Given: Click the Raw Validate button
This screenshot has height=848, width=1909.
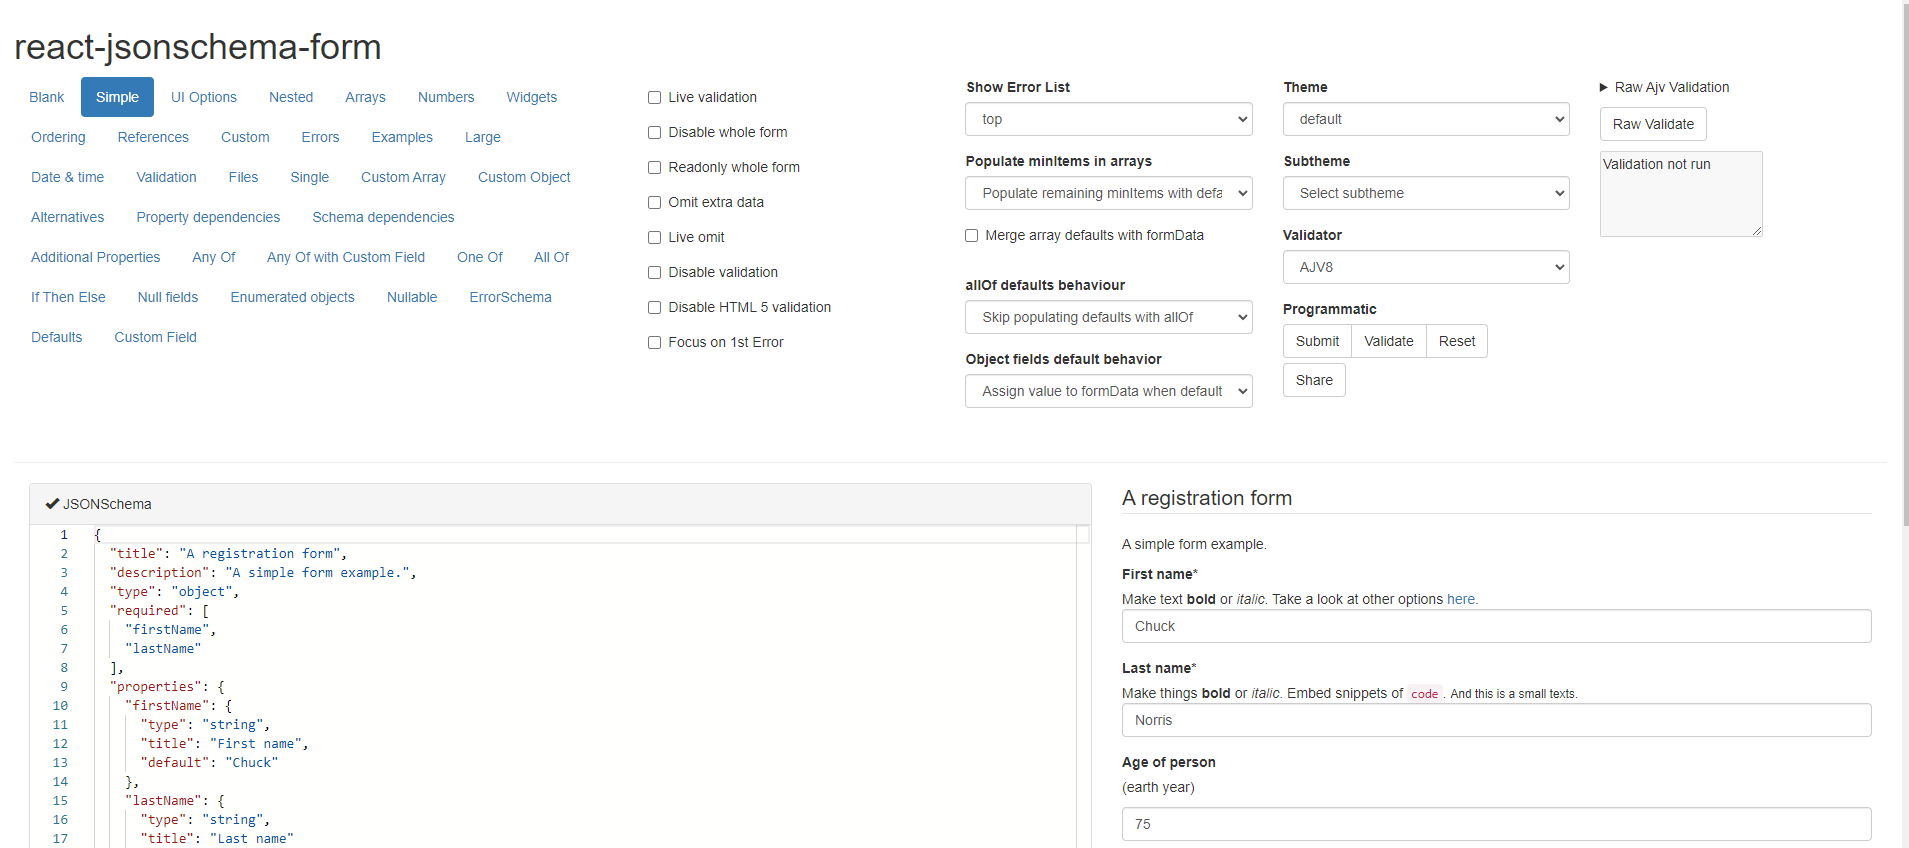Looking at the screenshot, I should coord(1653,124).
